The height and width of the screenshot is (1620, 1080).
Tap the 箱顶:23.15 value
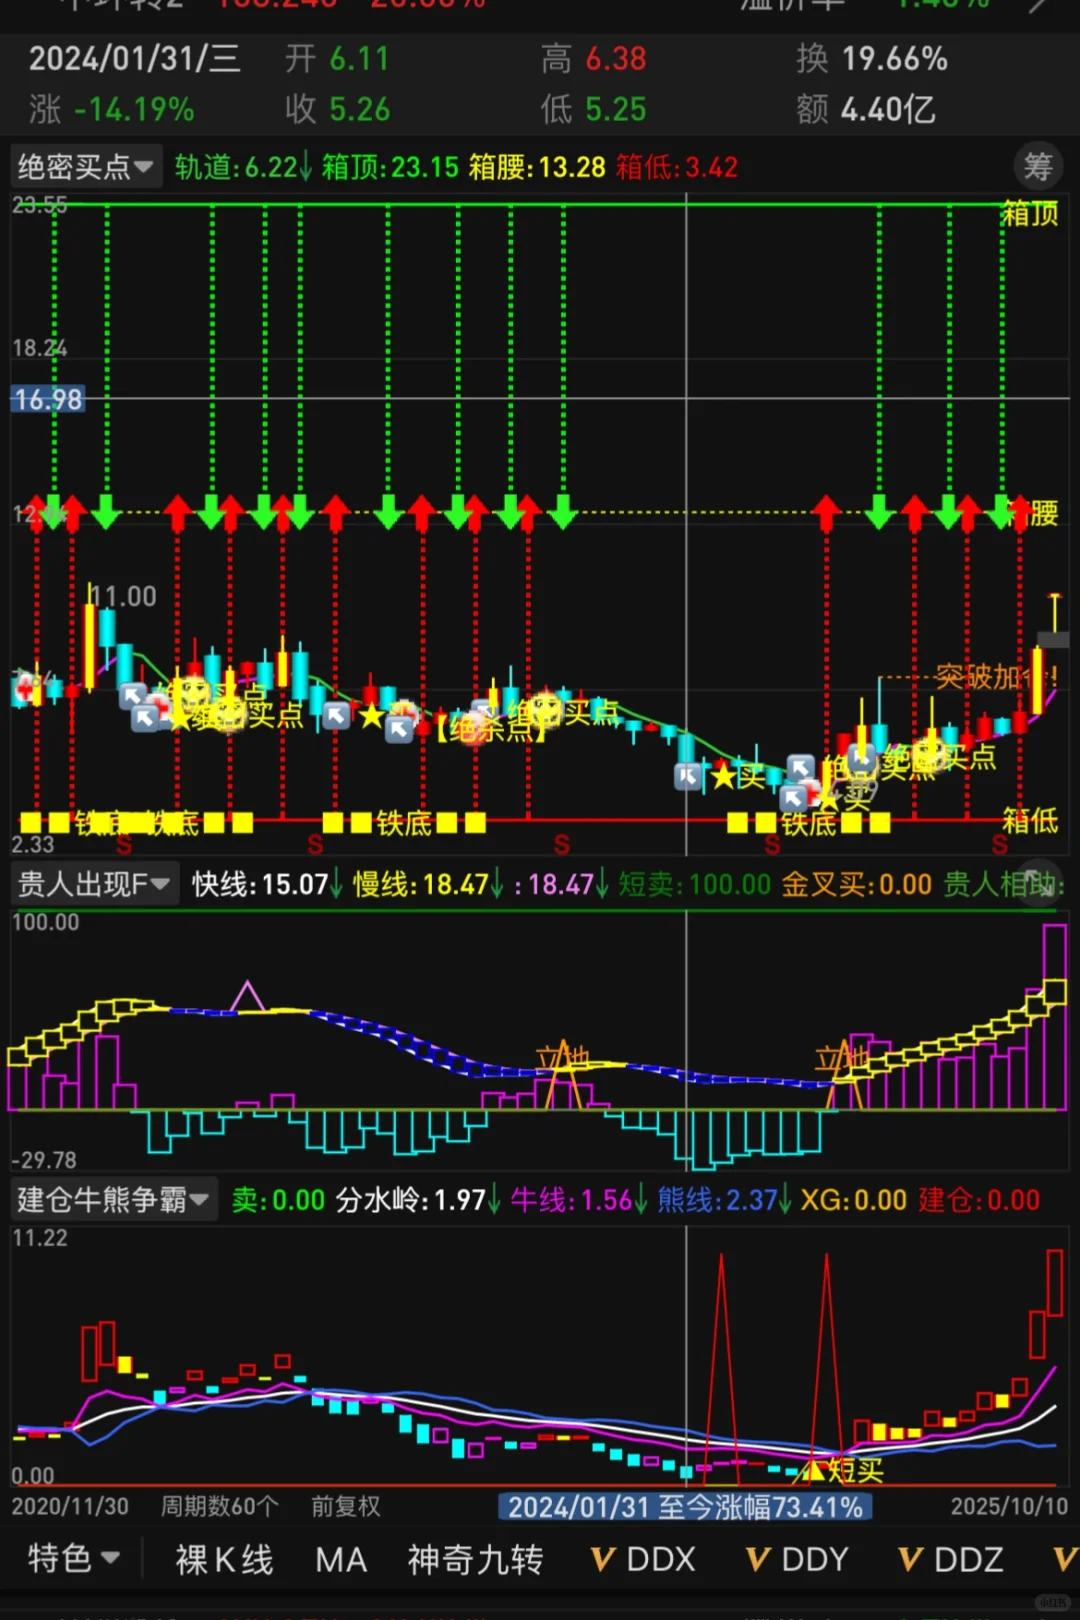tap(390, 166)
